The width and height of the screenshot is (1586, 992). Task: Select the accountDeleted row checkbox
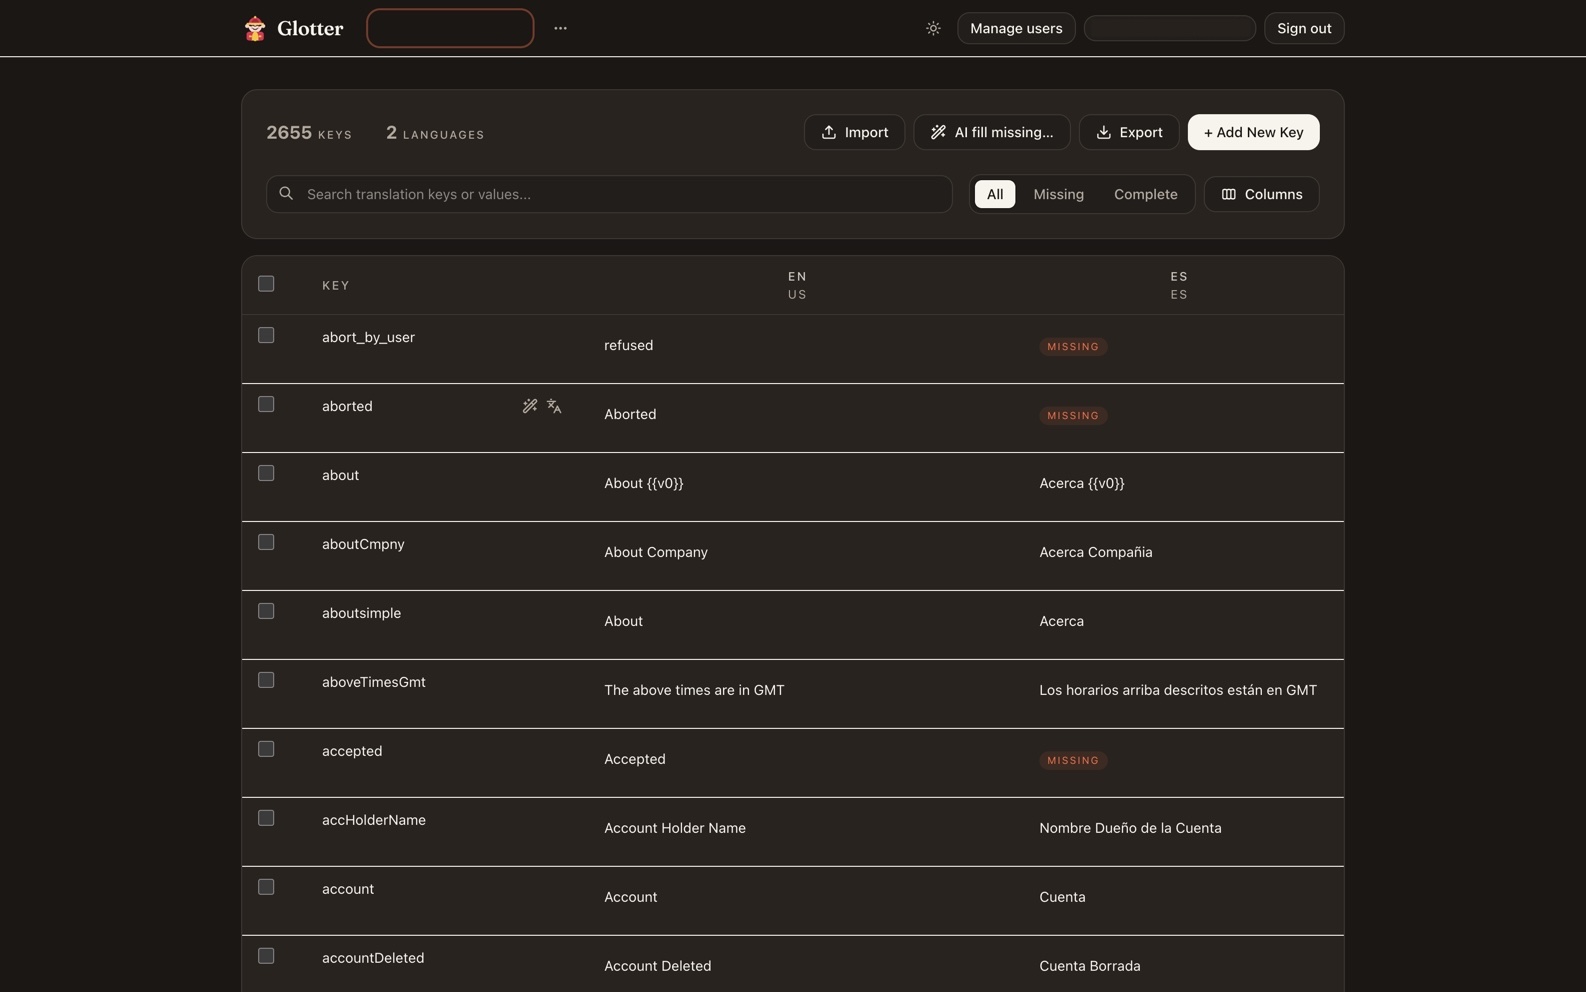266,956
